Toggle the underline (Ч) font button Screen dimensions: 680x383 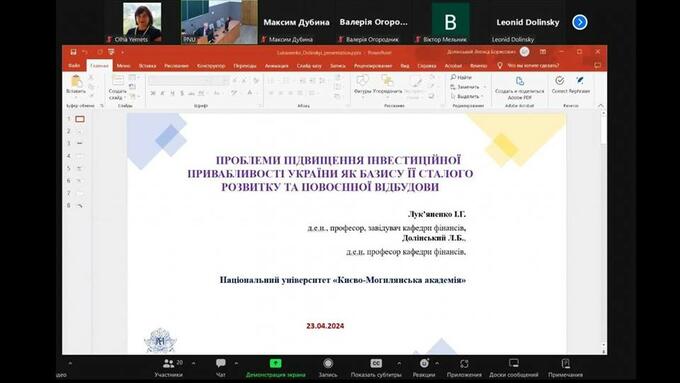(x=172, y=93)
